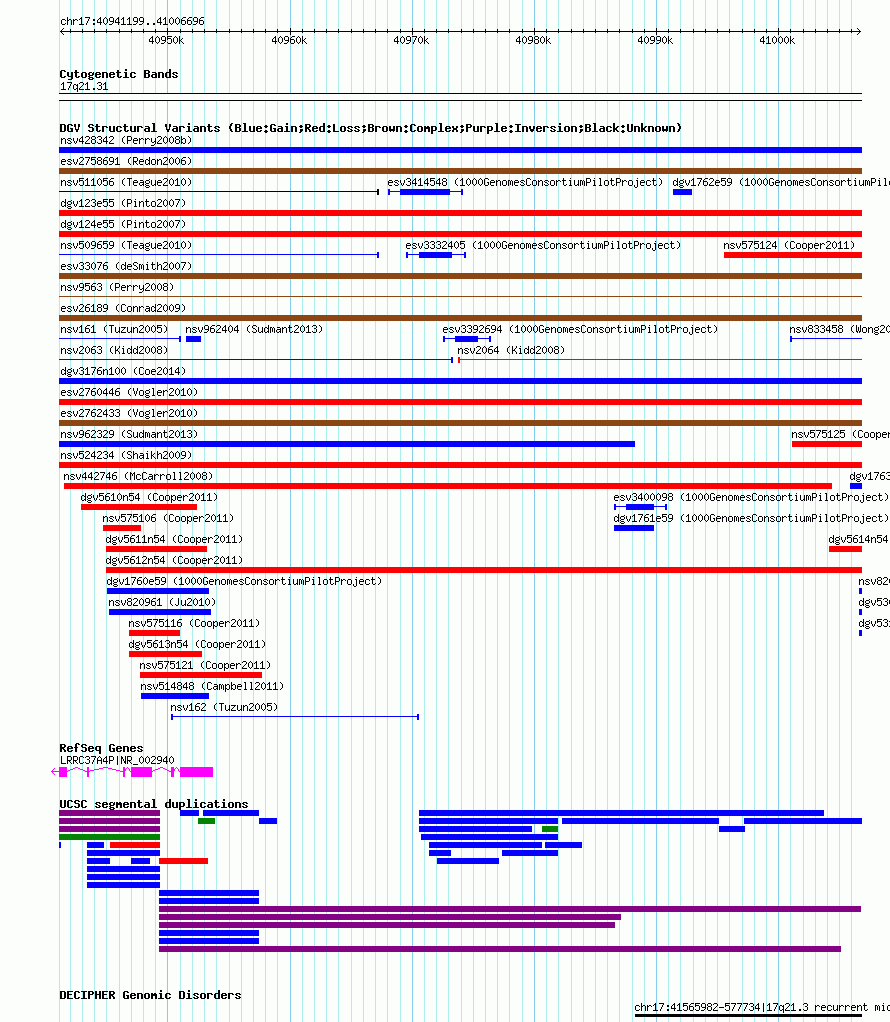Click the RefSeq Genes track title
Image resolution: width=890 pixels, height=1022 pixels.
point(101,748)
